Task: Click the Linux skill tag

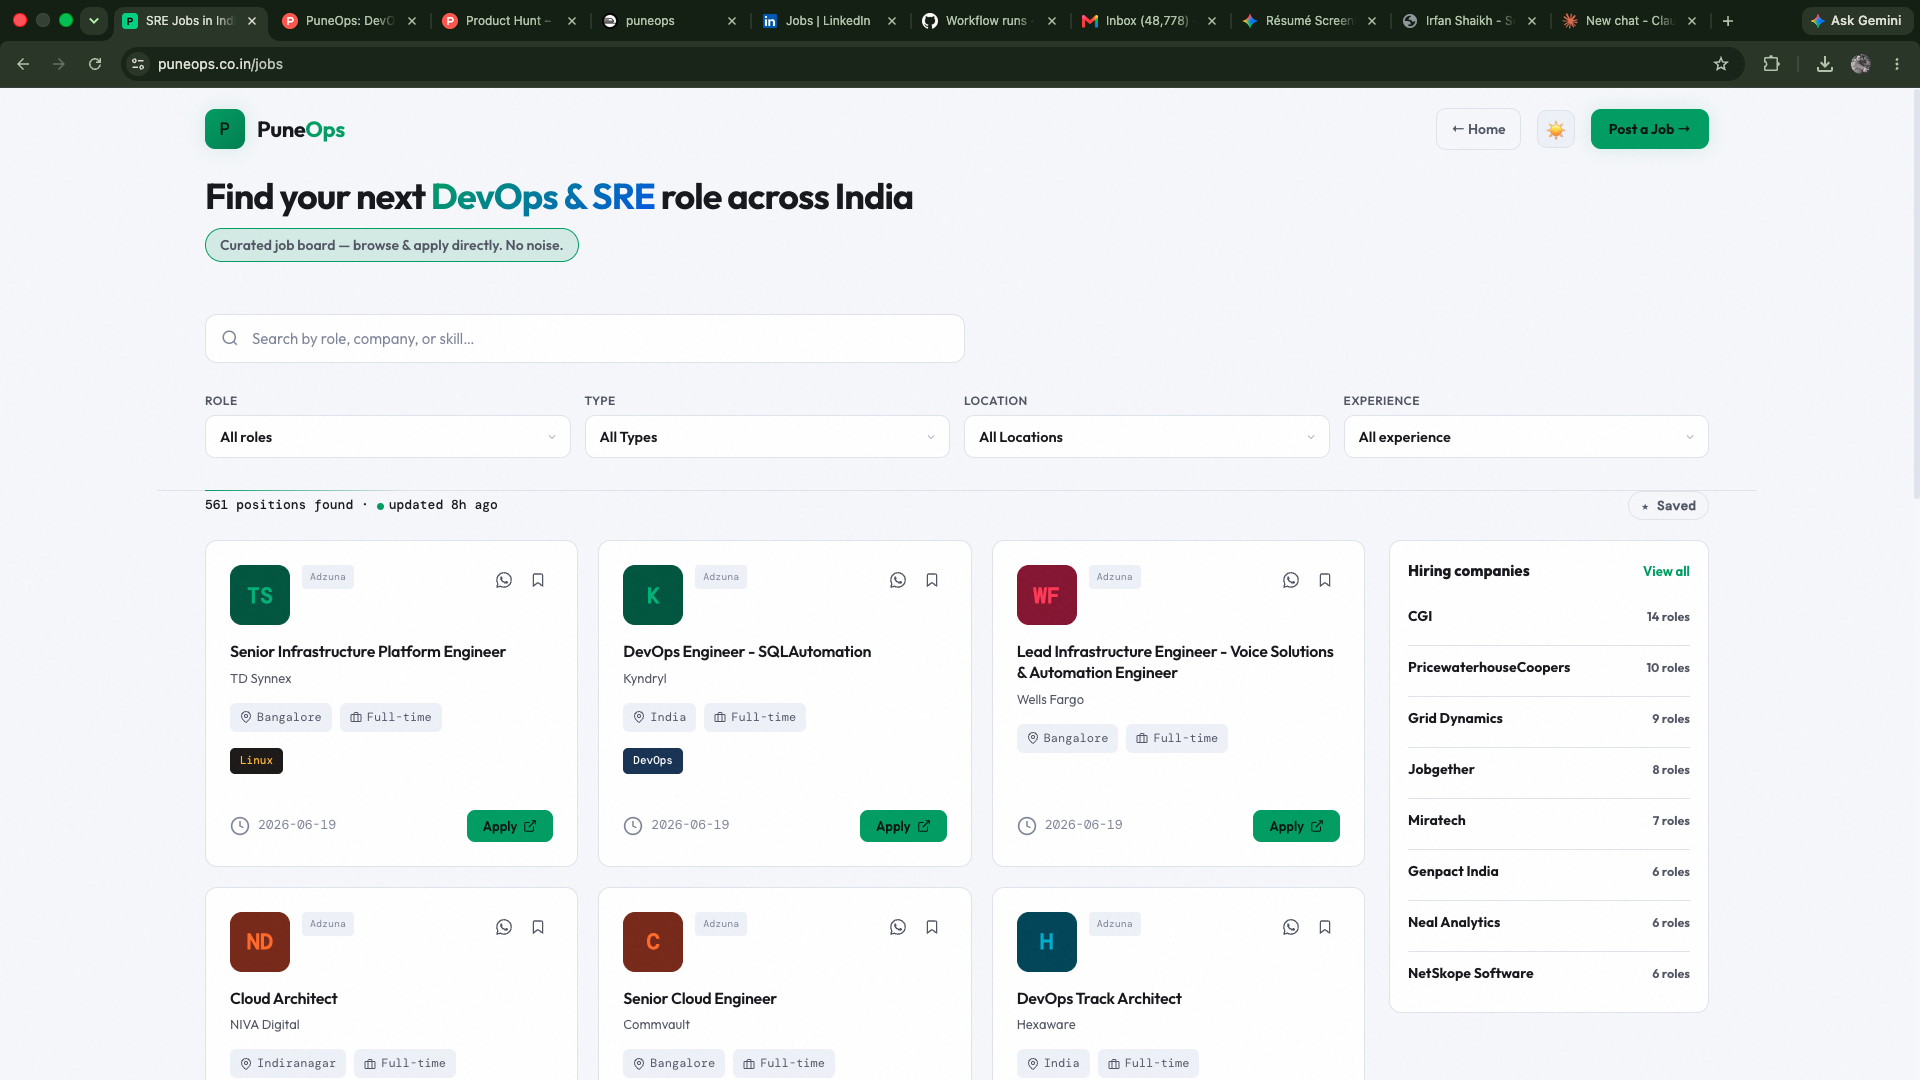Action: click(x=256, y=761)
